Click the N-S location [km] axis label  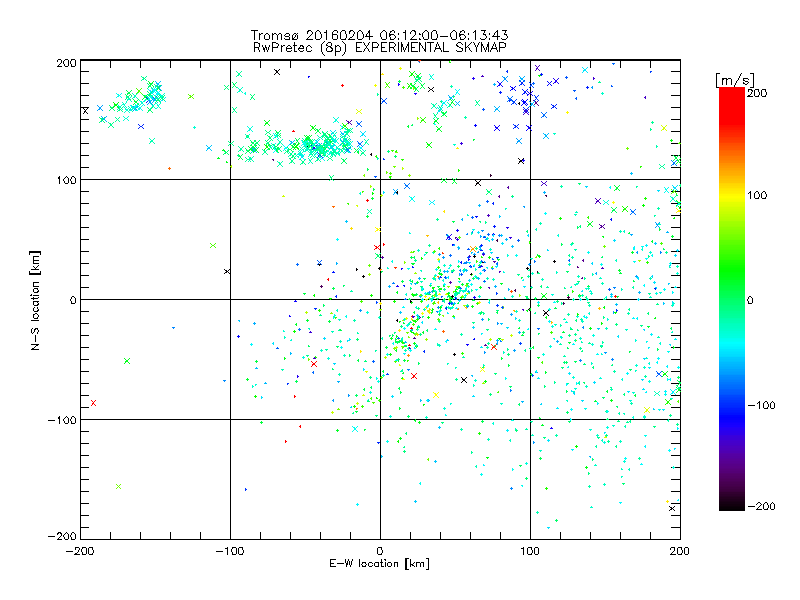pos(35,300)
